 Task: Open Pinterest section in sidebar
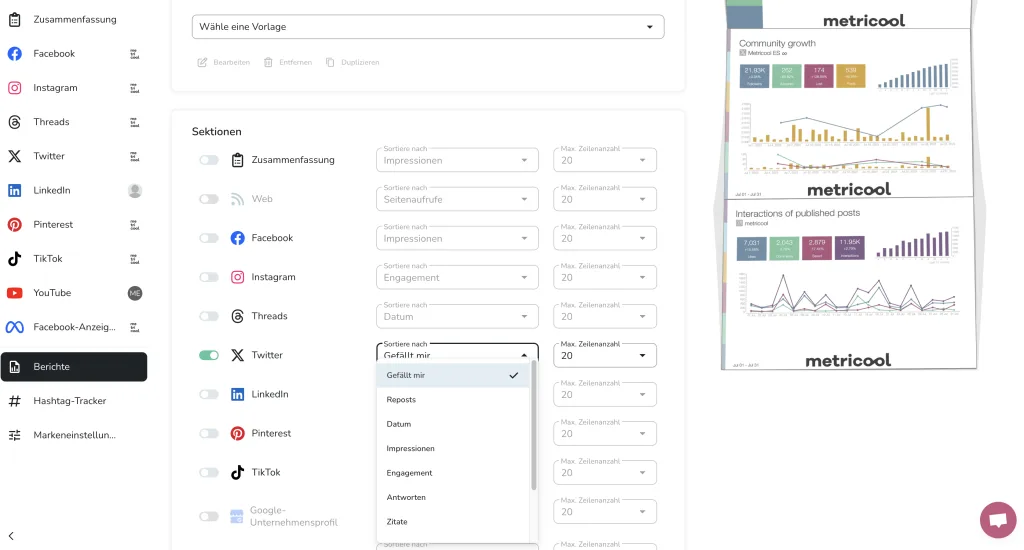pos(53,225)
